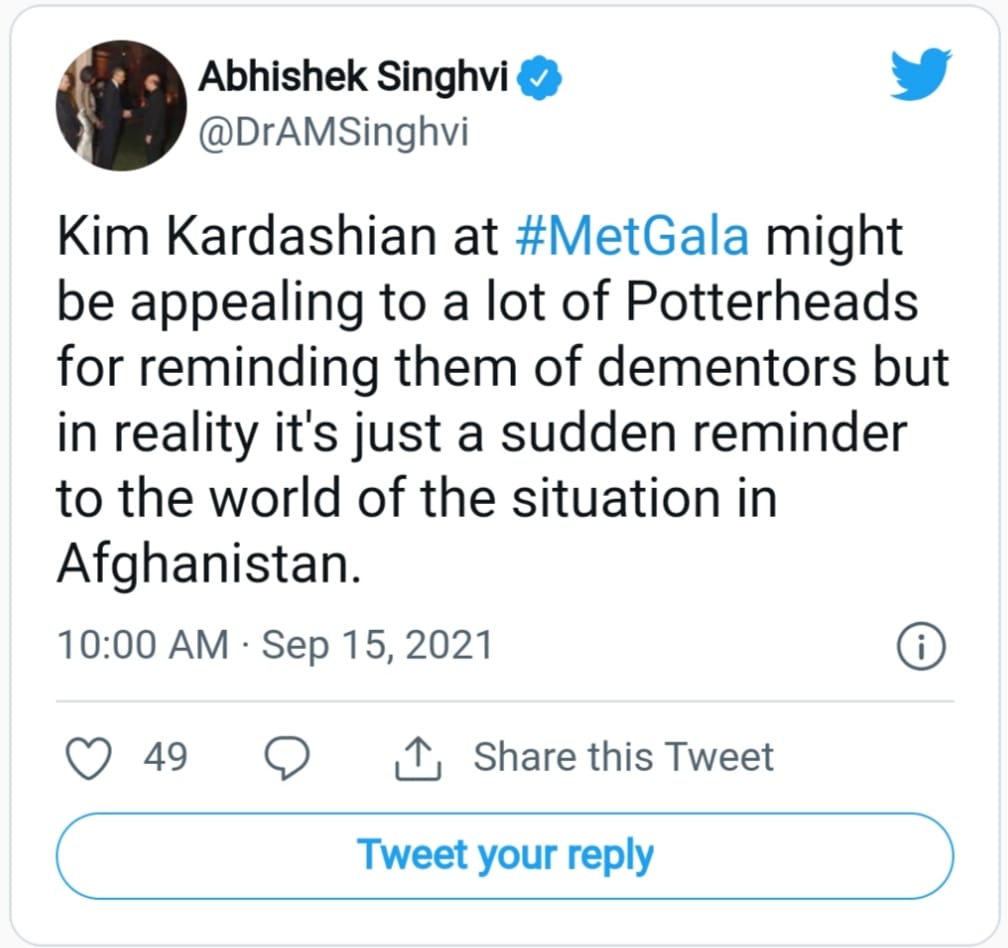Image resolution: width=1008 pixels, height=948 pixels.
Task: Open Abhishek Singhvi's profile picture
Action: (x=118, y=106)
